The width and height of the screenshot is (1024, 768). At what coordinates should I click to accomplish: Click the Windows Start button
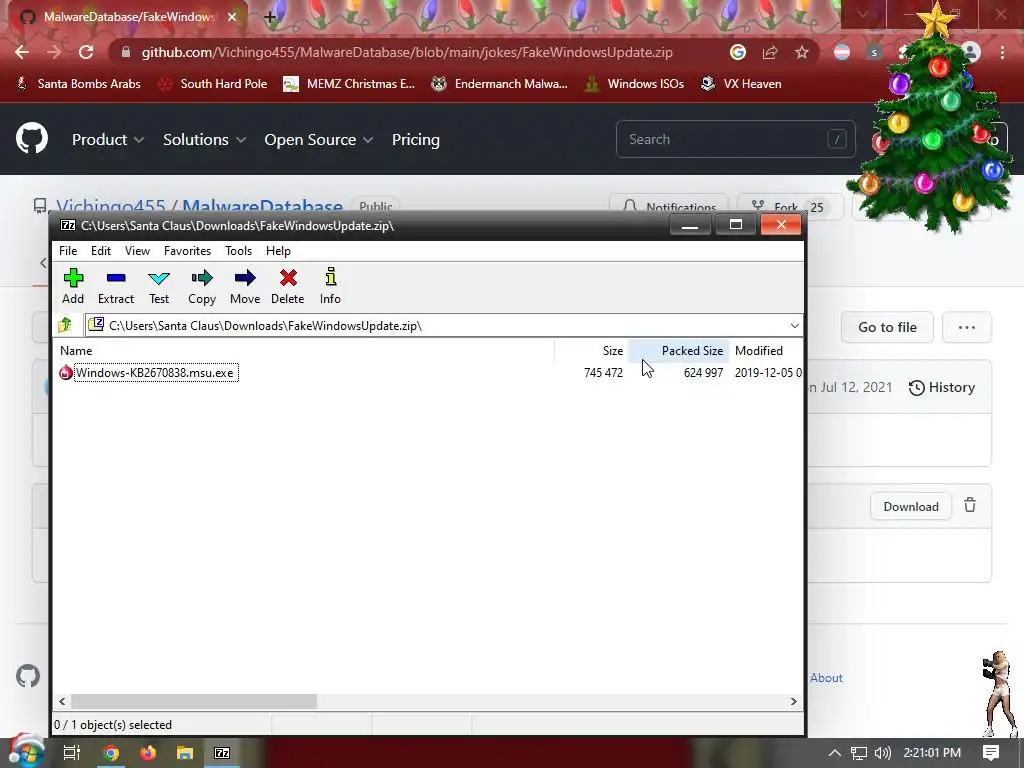click(x=26, y=752)
